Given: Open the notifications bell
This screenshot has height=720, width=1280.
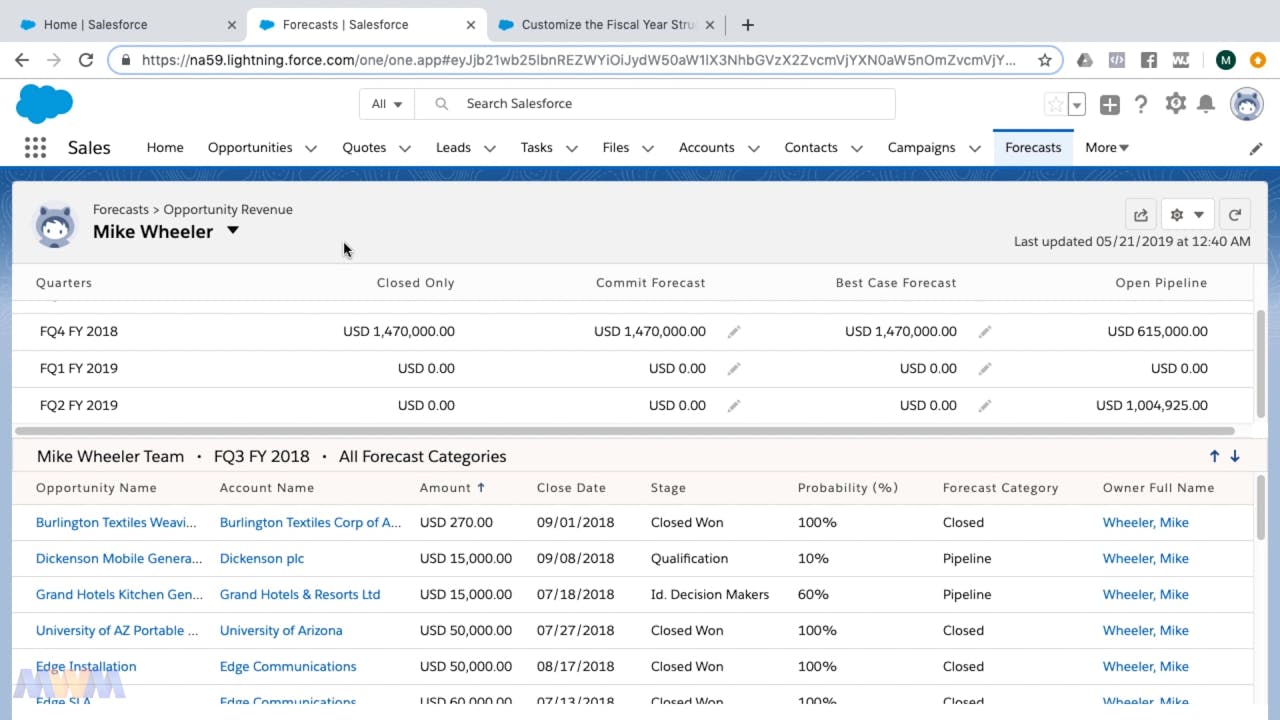Looking at the screenshot, I should pos(1206,104).
